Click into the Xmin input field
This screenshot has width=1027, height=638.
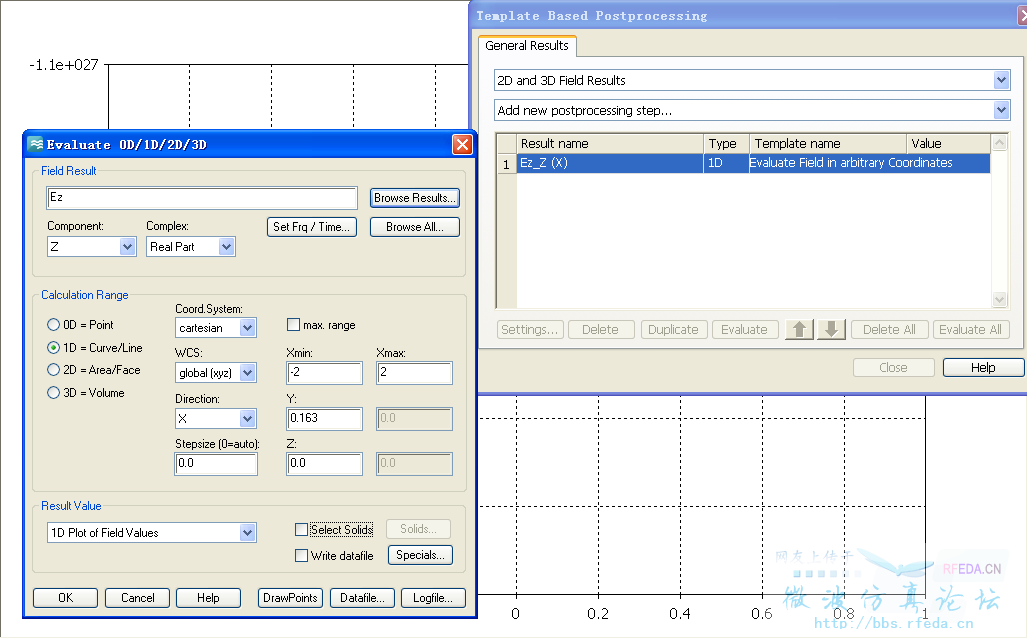click(324, 373)
